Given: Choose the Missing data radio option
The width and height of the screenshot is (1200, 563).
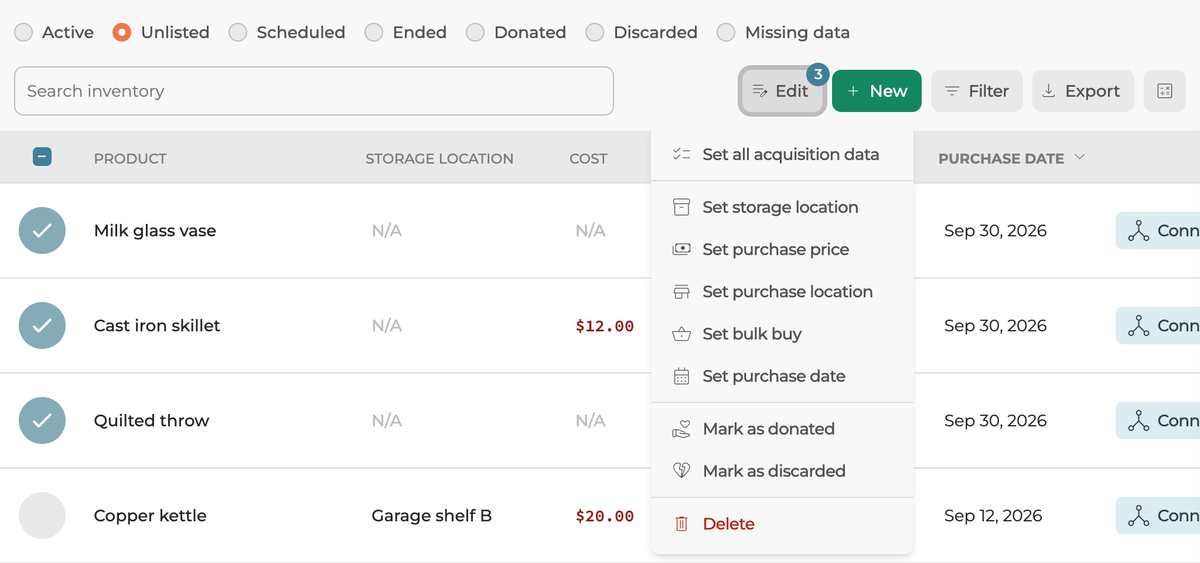Looking at the screenshot, I should click(727, 32).
